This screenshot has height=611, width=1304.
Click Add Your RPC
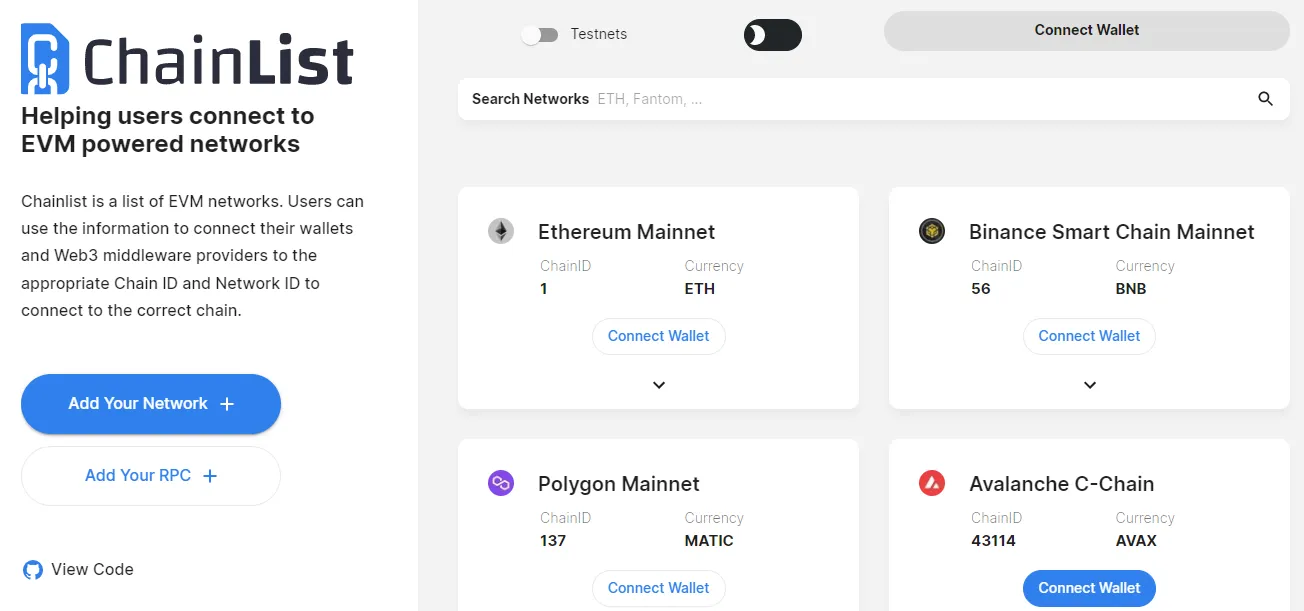point(150,475)
